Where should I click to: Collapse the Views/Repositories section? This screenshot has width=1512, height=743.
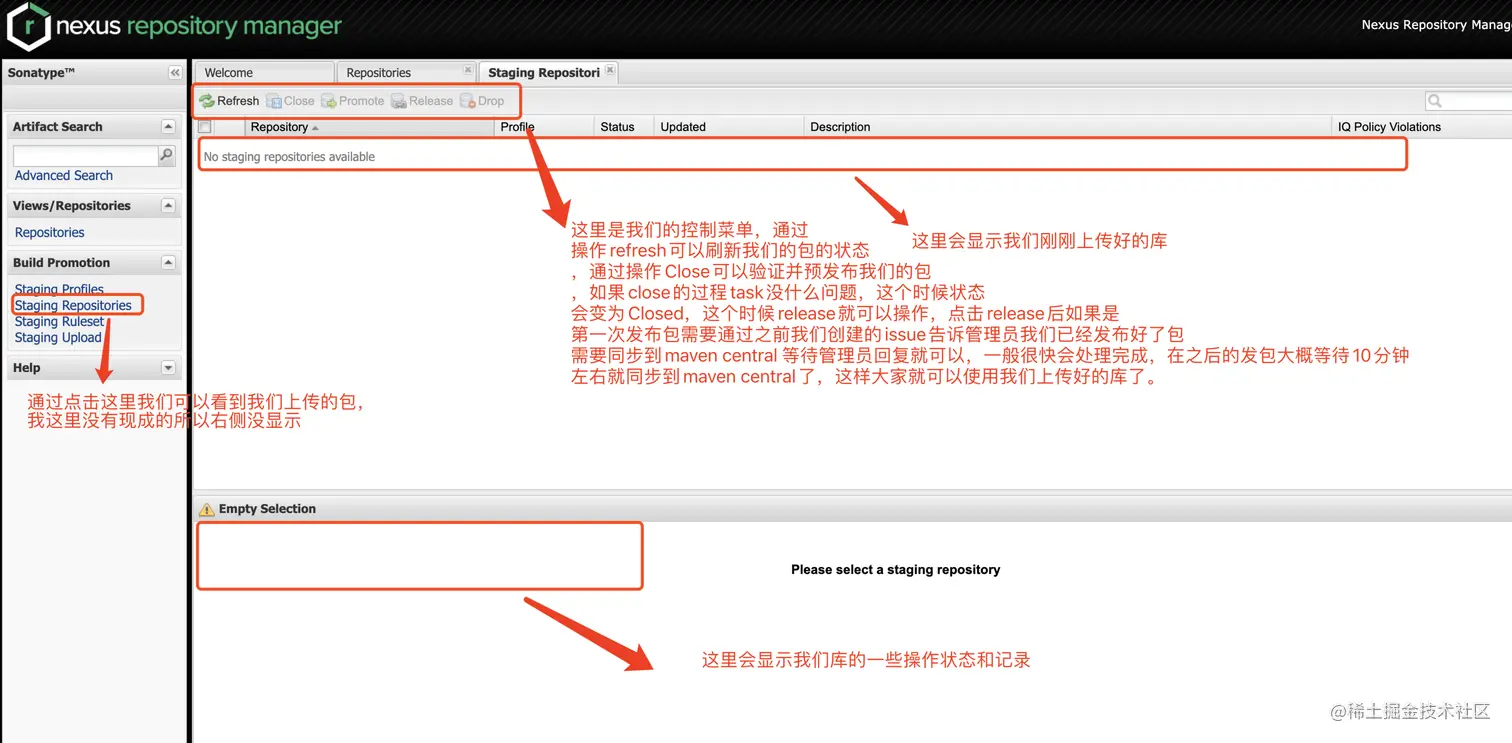coord(168,205)
